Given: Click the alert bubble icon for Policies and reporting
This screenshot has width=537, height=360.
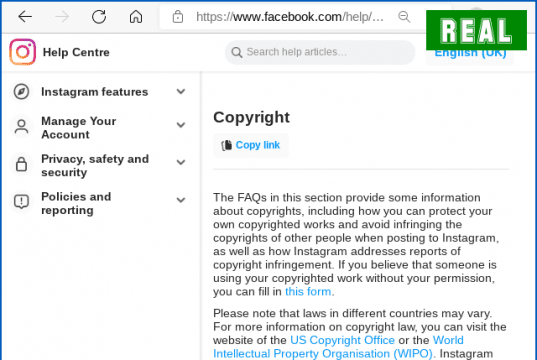Looking at the screenshot, I should tap(21, 202).
